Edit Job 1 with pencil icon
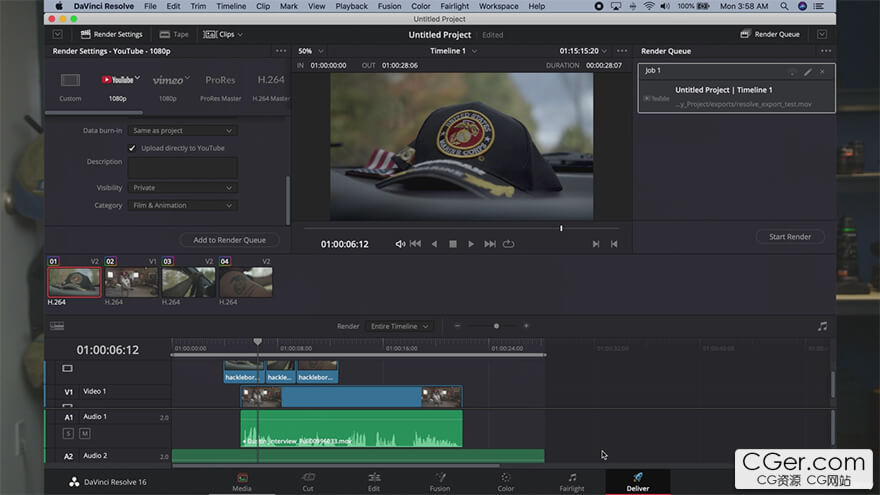 point(808,71)
